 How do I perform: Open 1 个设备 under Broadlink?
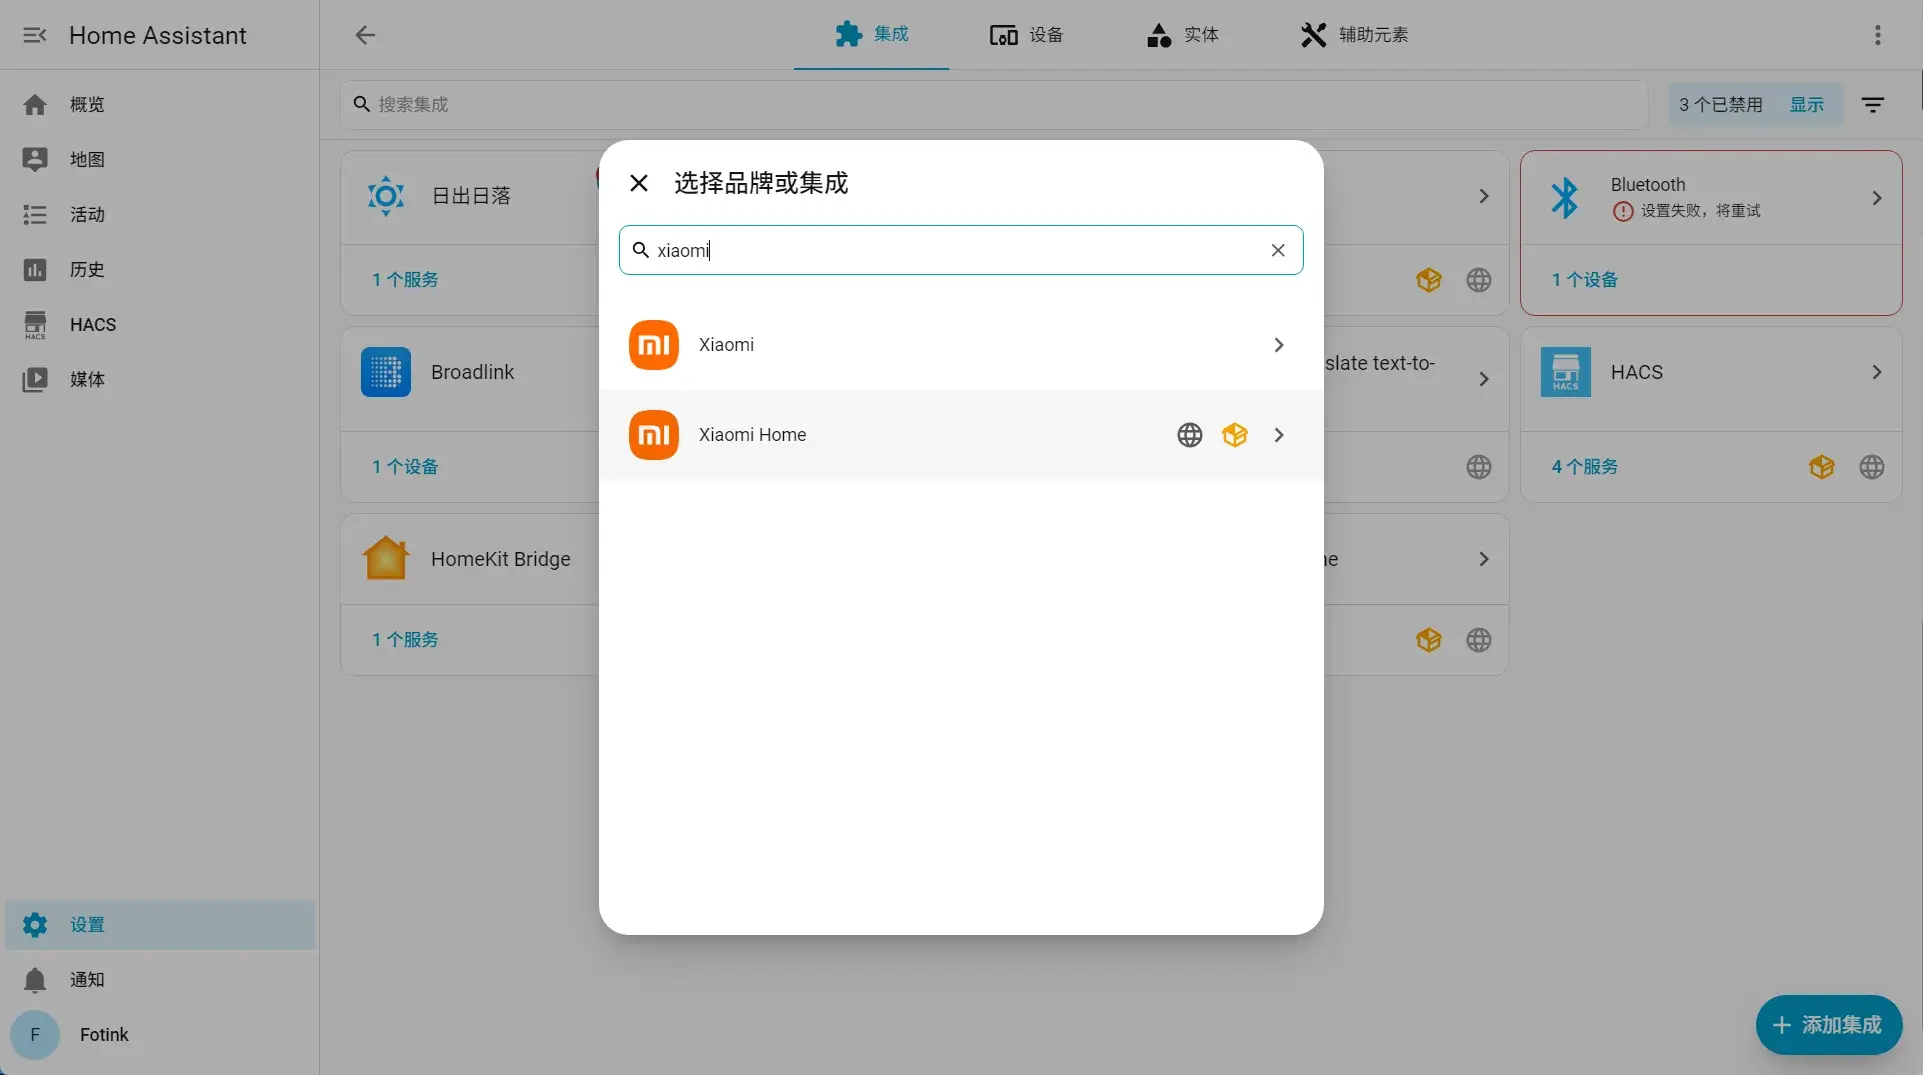coord(405,467)
